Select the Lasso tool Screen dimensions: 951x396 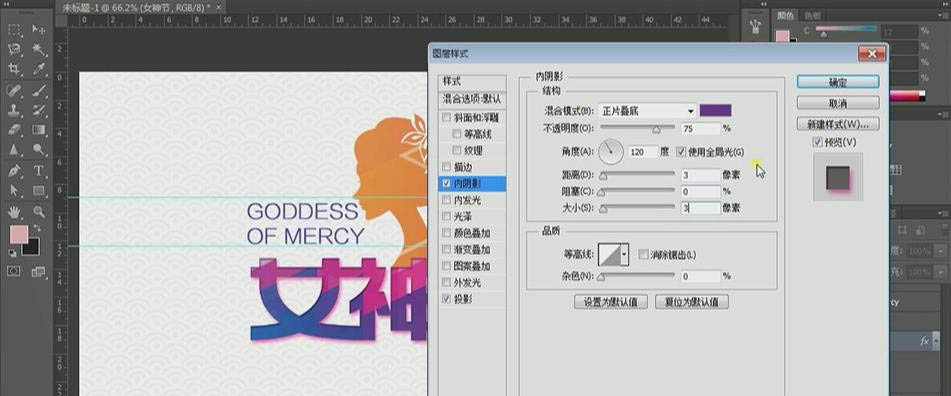(x=15, y=50)
